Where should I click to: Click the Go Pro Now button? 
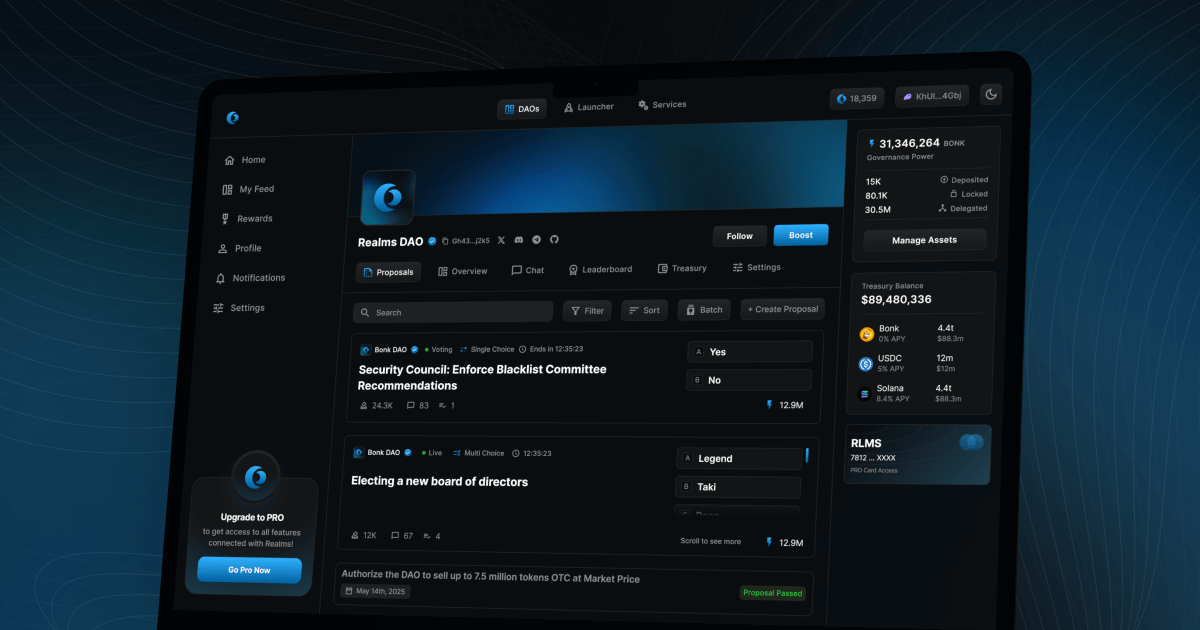click(249, 570)
